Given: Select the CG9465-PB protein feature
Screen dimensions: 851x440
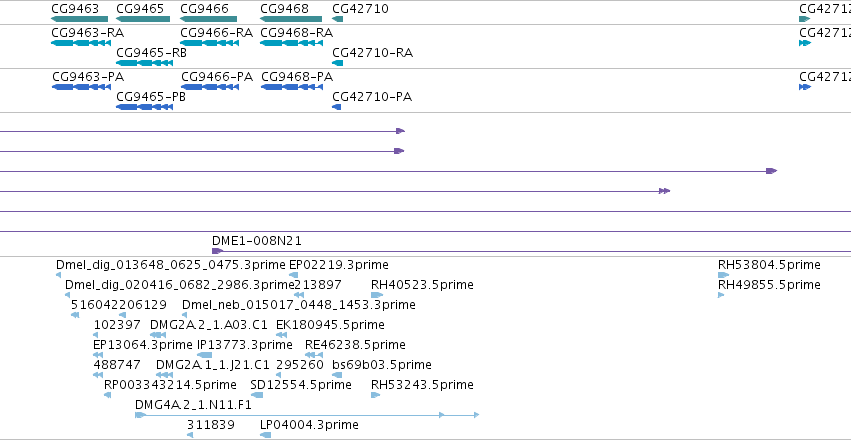Looking at the screenshot, I should pyautogui.click(x=144, y=107).
